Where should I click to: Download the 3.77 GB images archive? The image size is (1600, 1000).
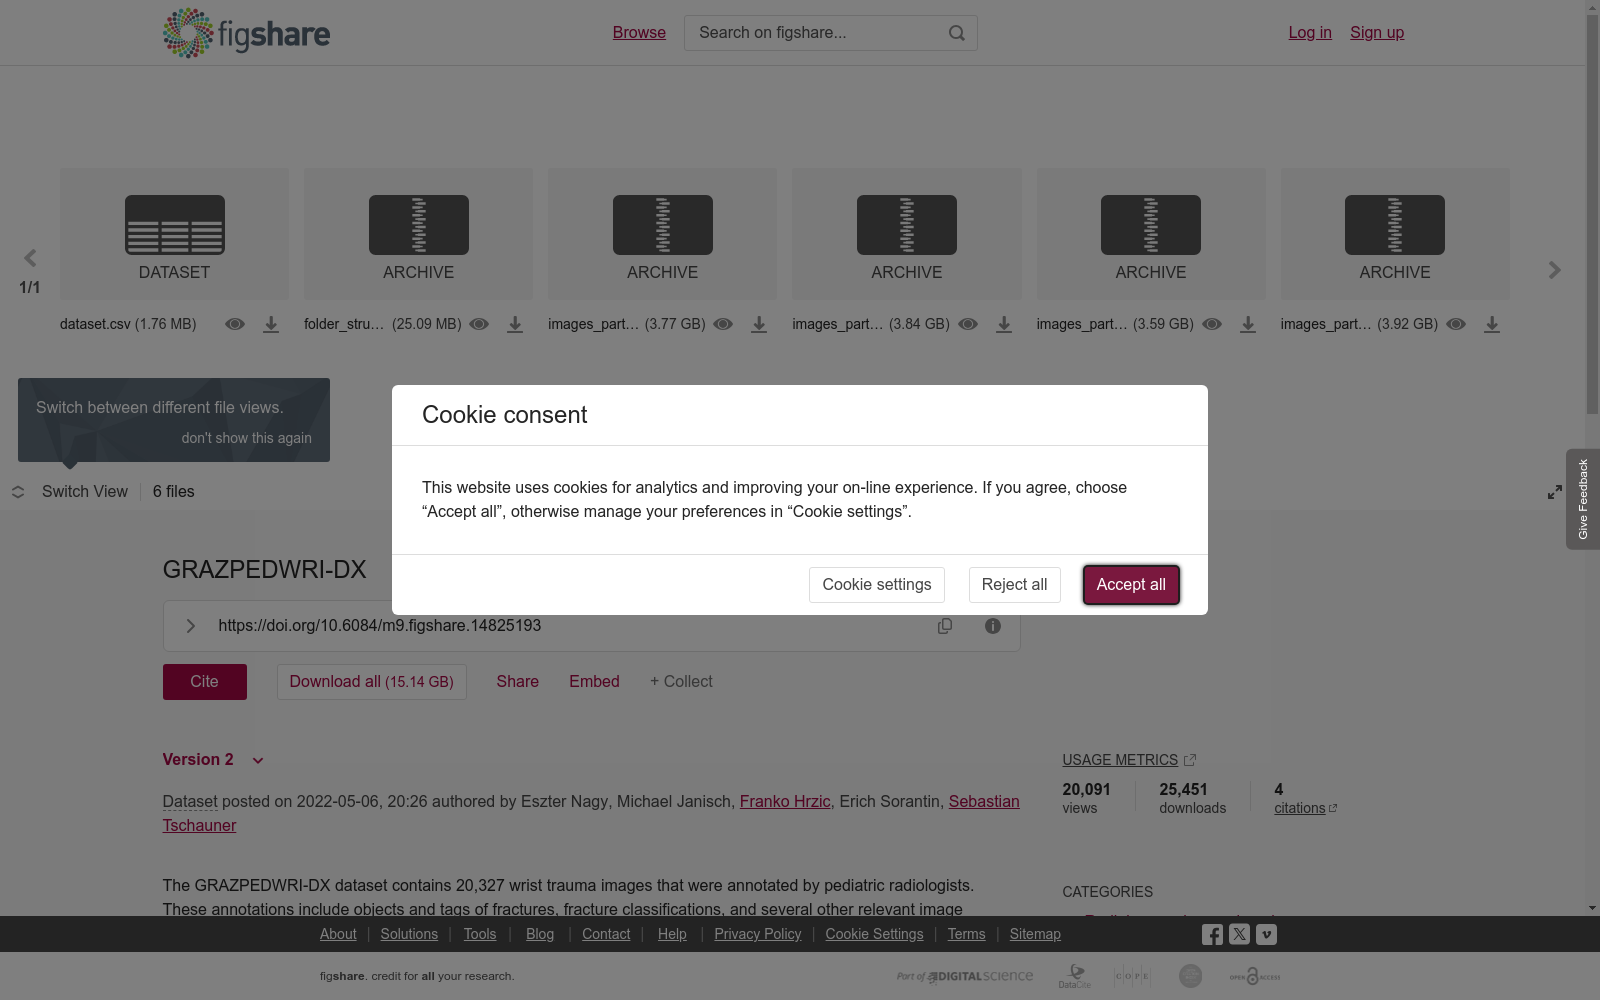(759, 324)
